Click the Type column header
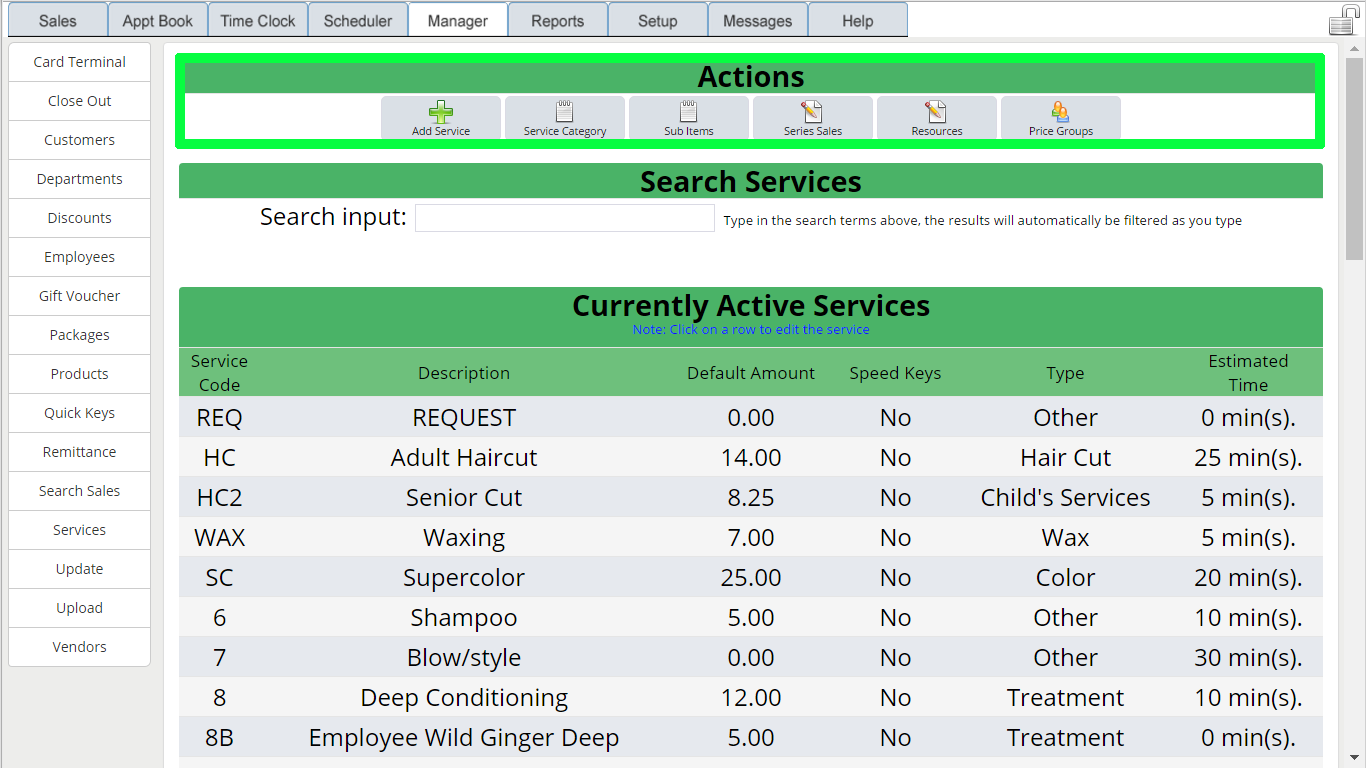 pos(1065,373)
